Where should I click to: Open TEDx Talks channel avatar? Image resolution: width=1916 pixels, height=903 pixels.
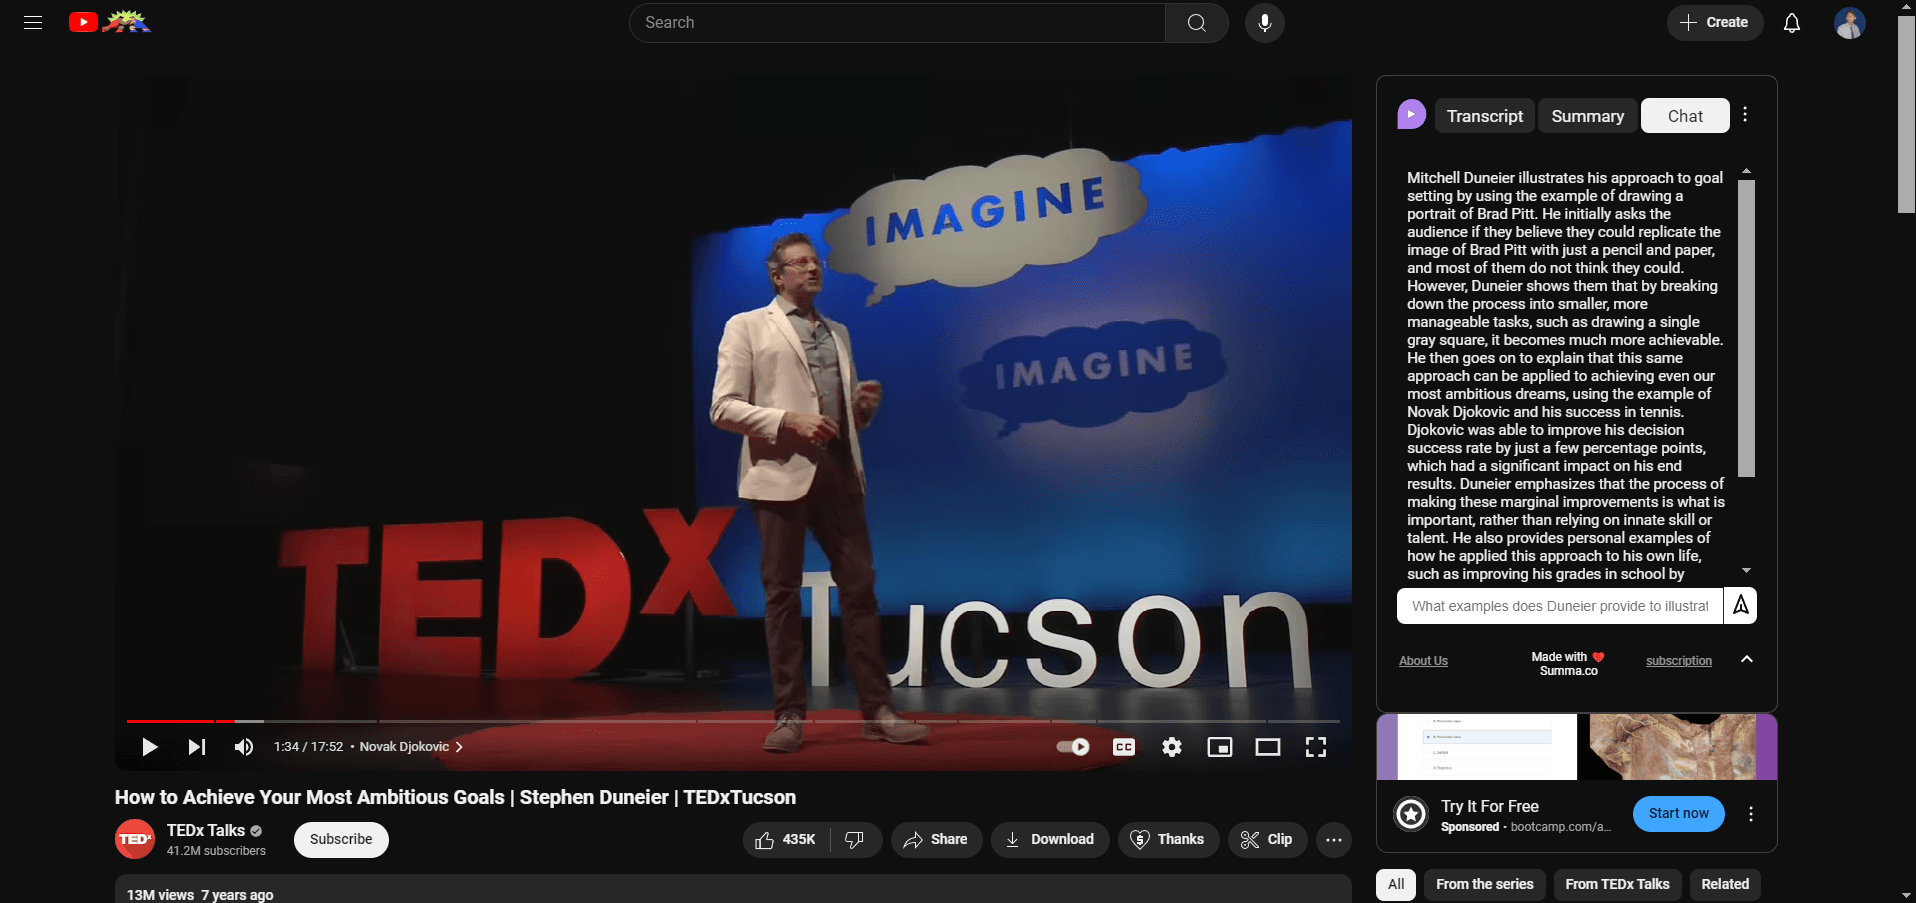(134, 839)
